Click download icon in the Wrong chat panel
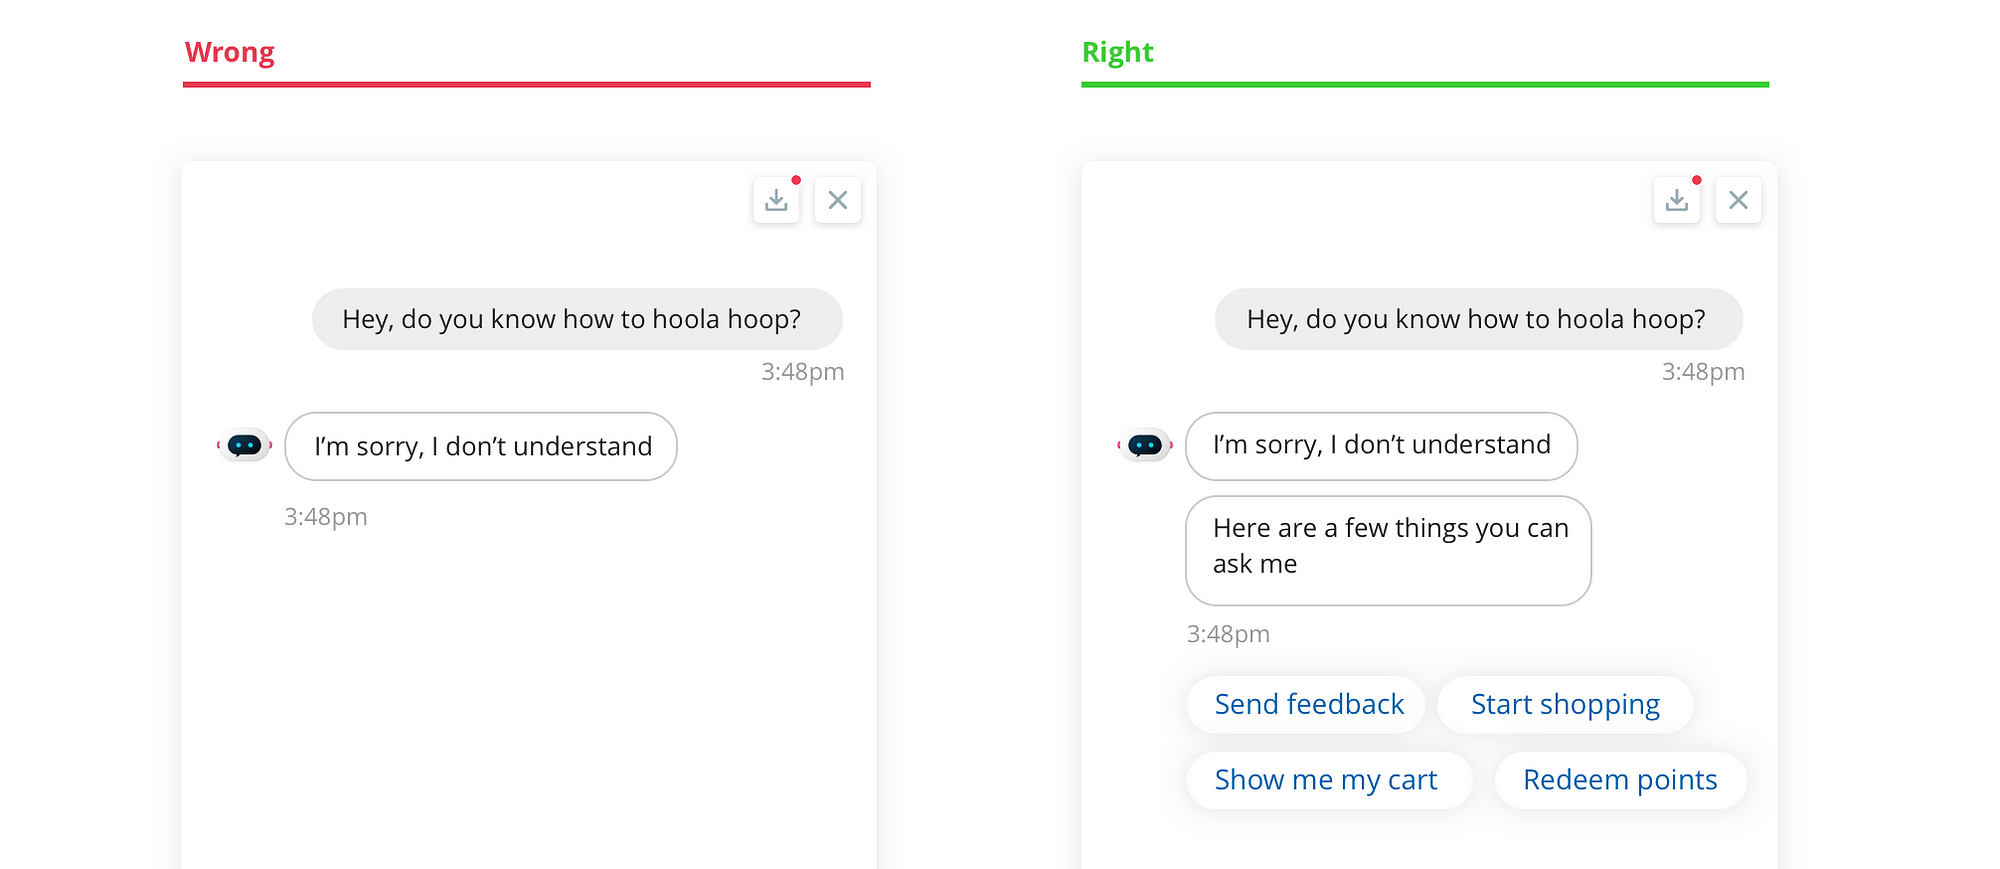Viewport: 2000px width, 869px height. [776, 200]
